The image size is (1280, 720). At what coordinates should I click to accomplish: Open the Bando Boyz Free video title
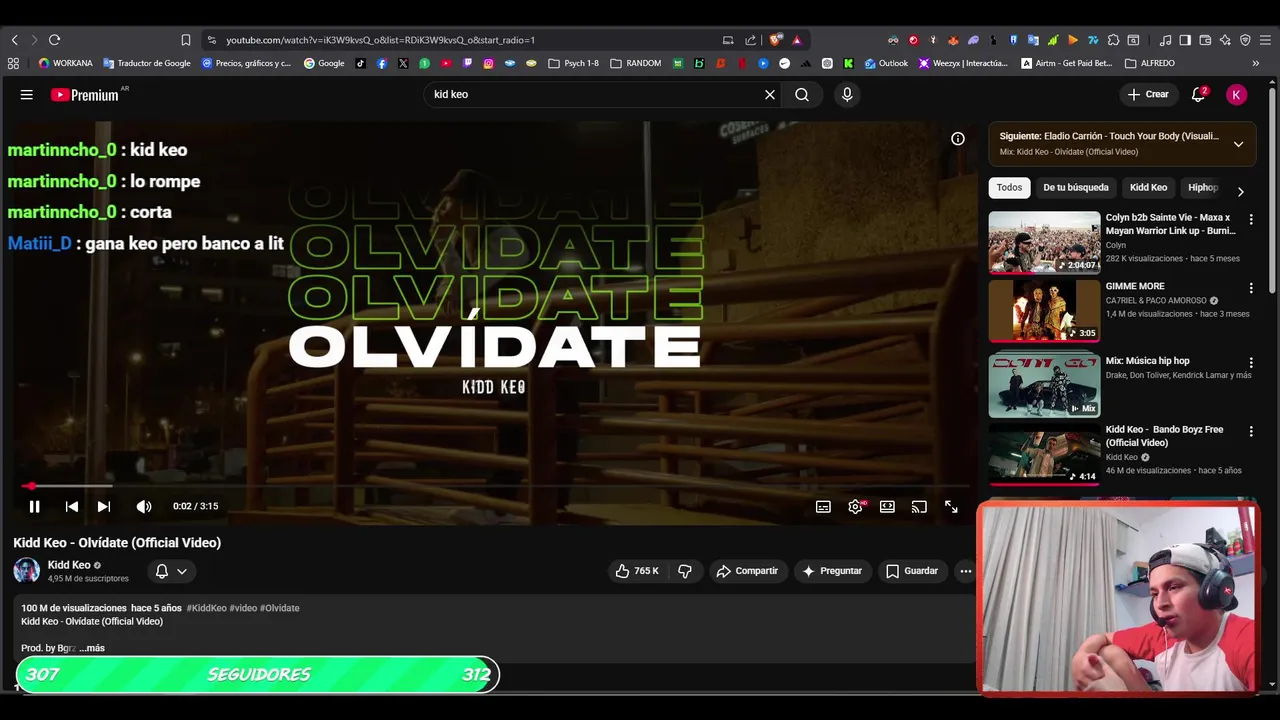(x=1165, y=436)
